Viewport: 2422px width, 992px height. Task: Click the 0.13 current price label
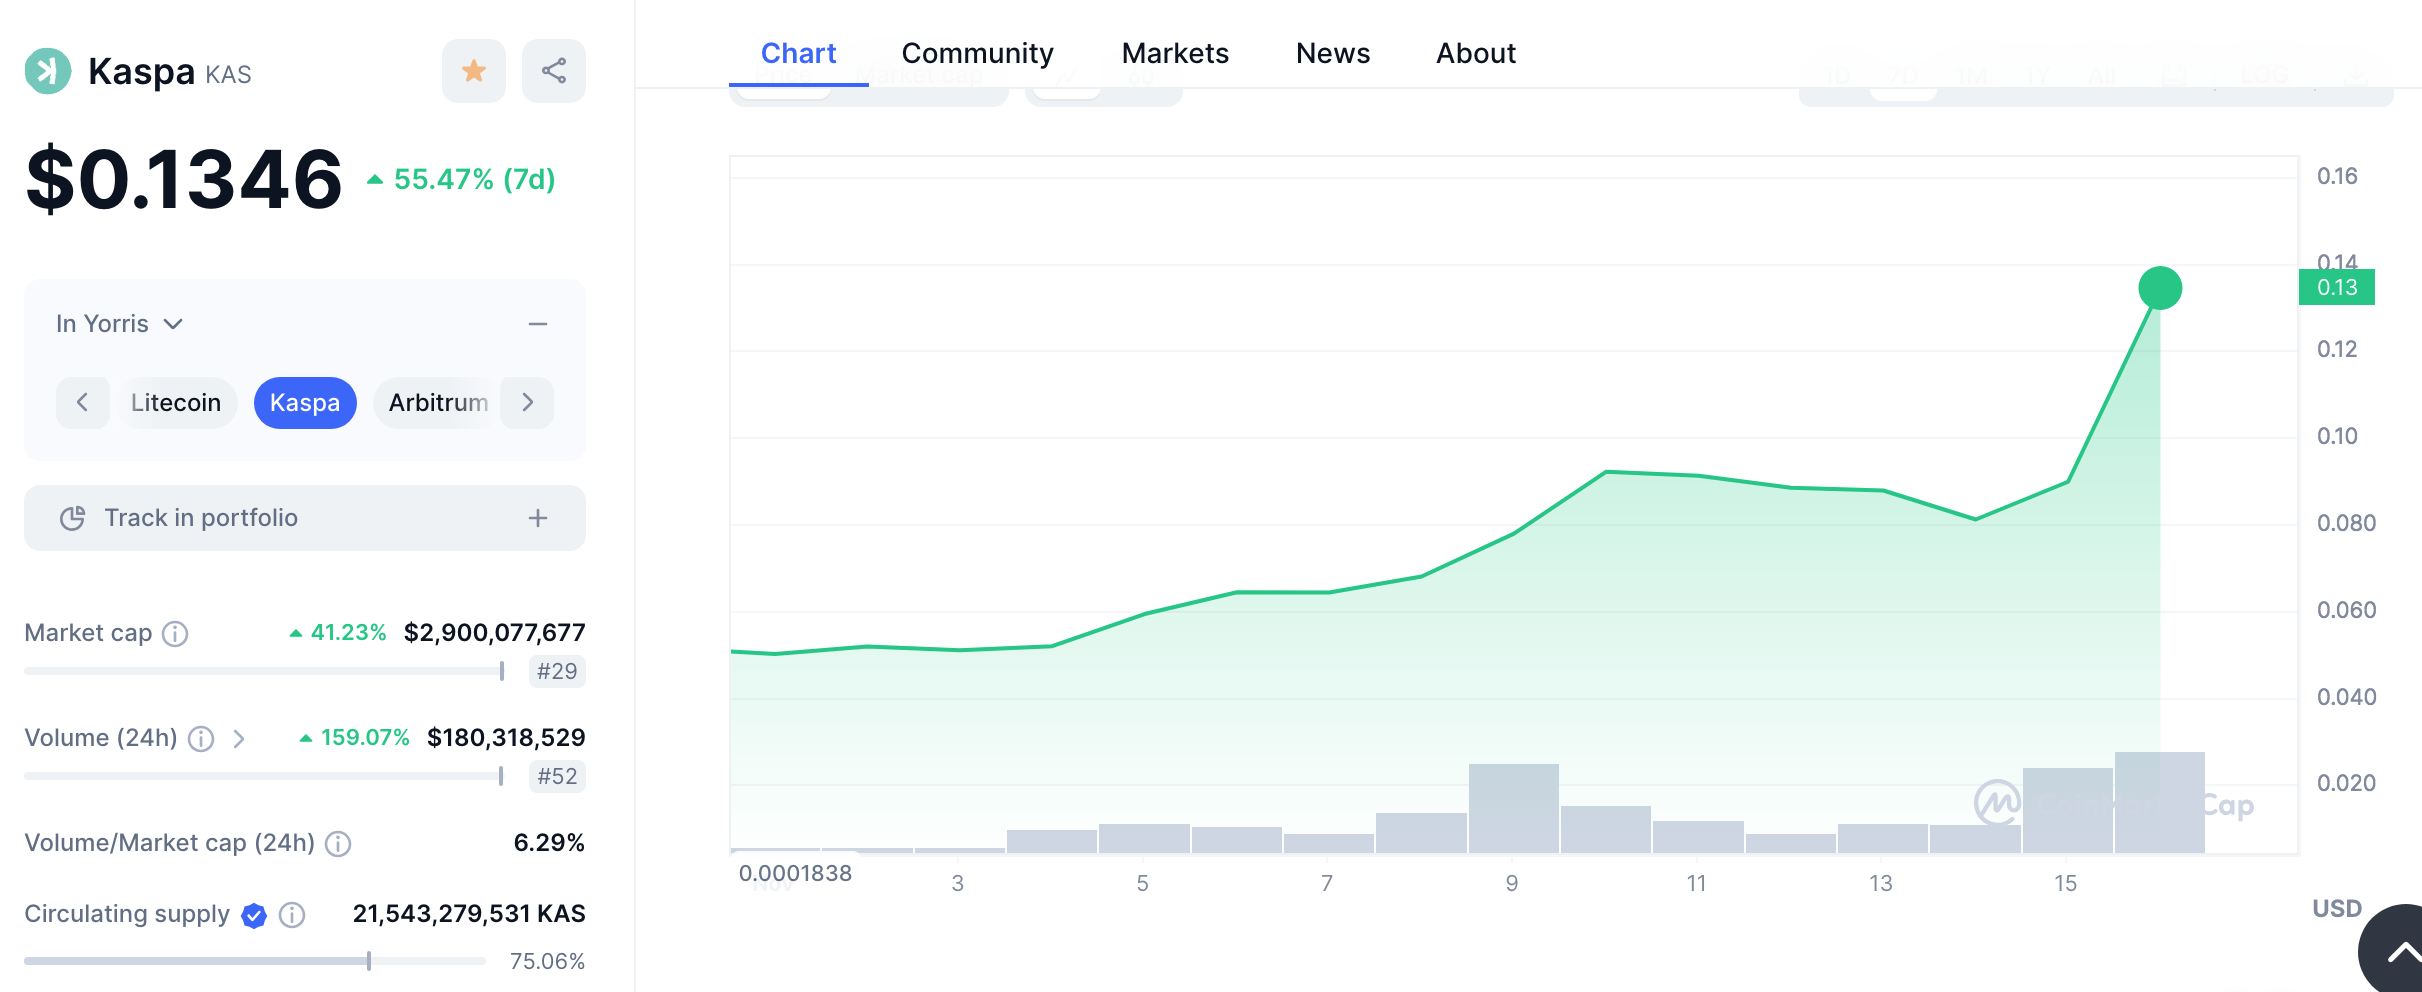coord(2337,287)
